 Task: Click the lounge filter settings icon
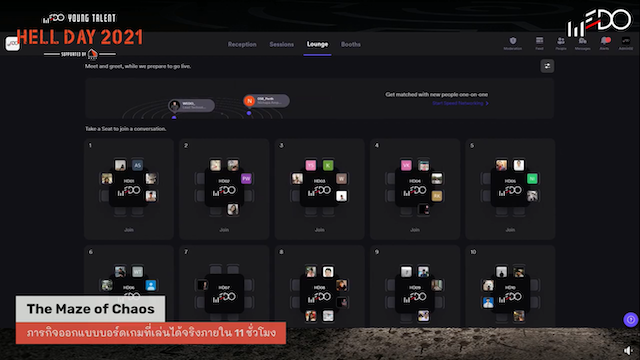pyautogui.click(x=547, y=66)
